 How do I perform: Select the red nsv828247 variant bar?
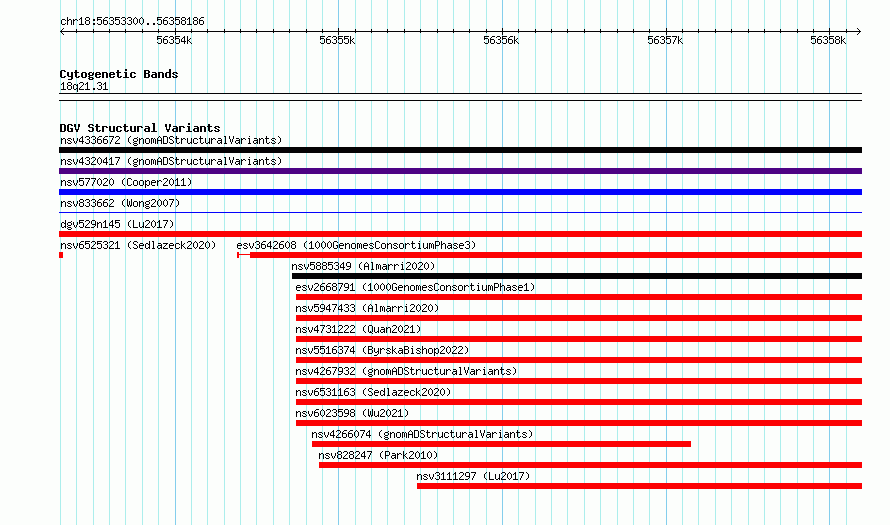tap(590, 465)
